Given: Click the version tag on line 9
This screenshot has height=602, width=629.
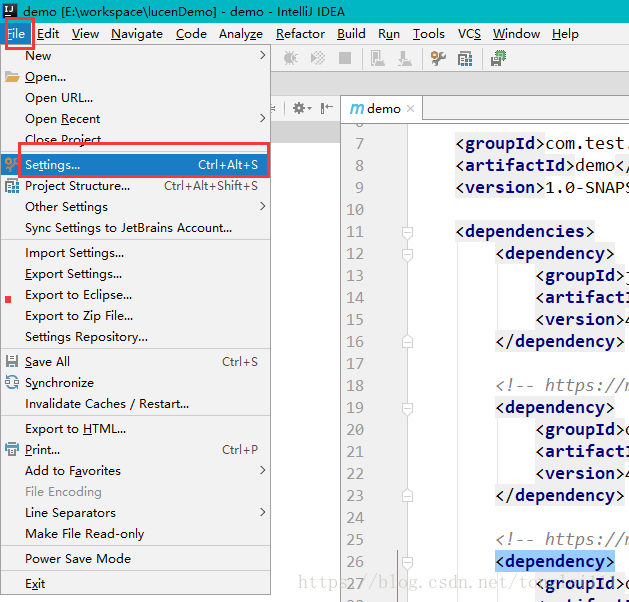Looking at the screenshot, I should (x=500, y=188).
